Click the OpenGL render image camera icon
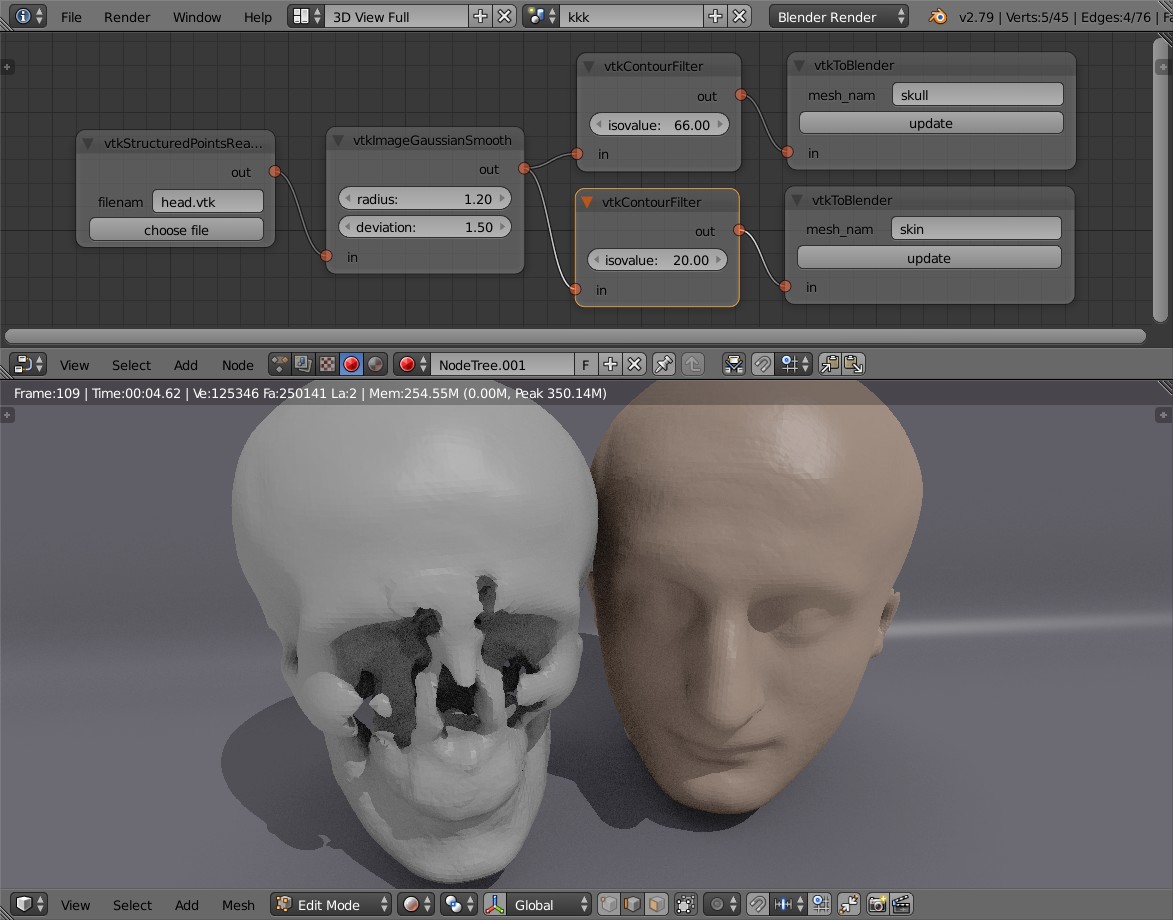 (877, 905)
